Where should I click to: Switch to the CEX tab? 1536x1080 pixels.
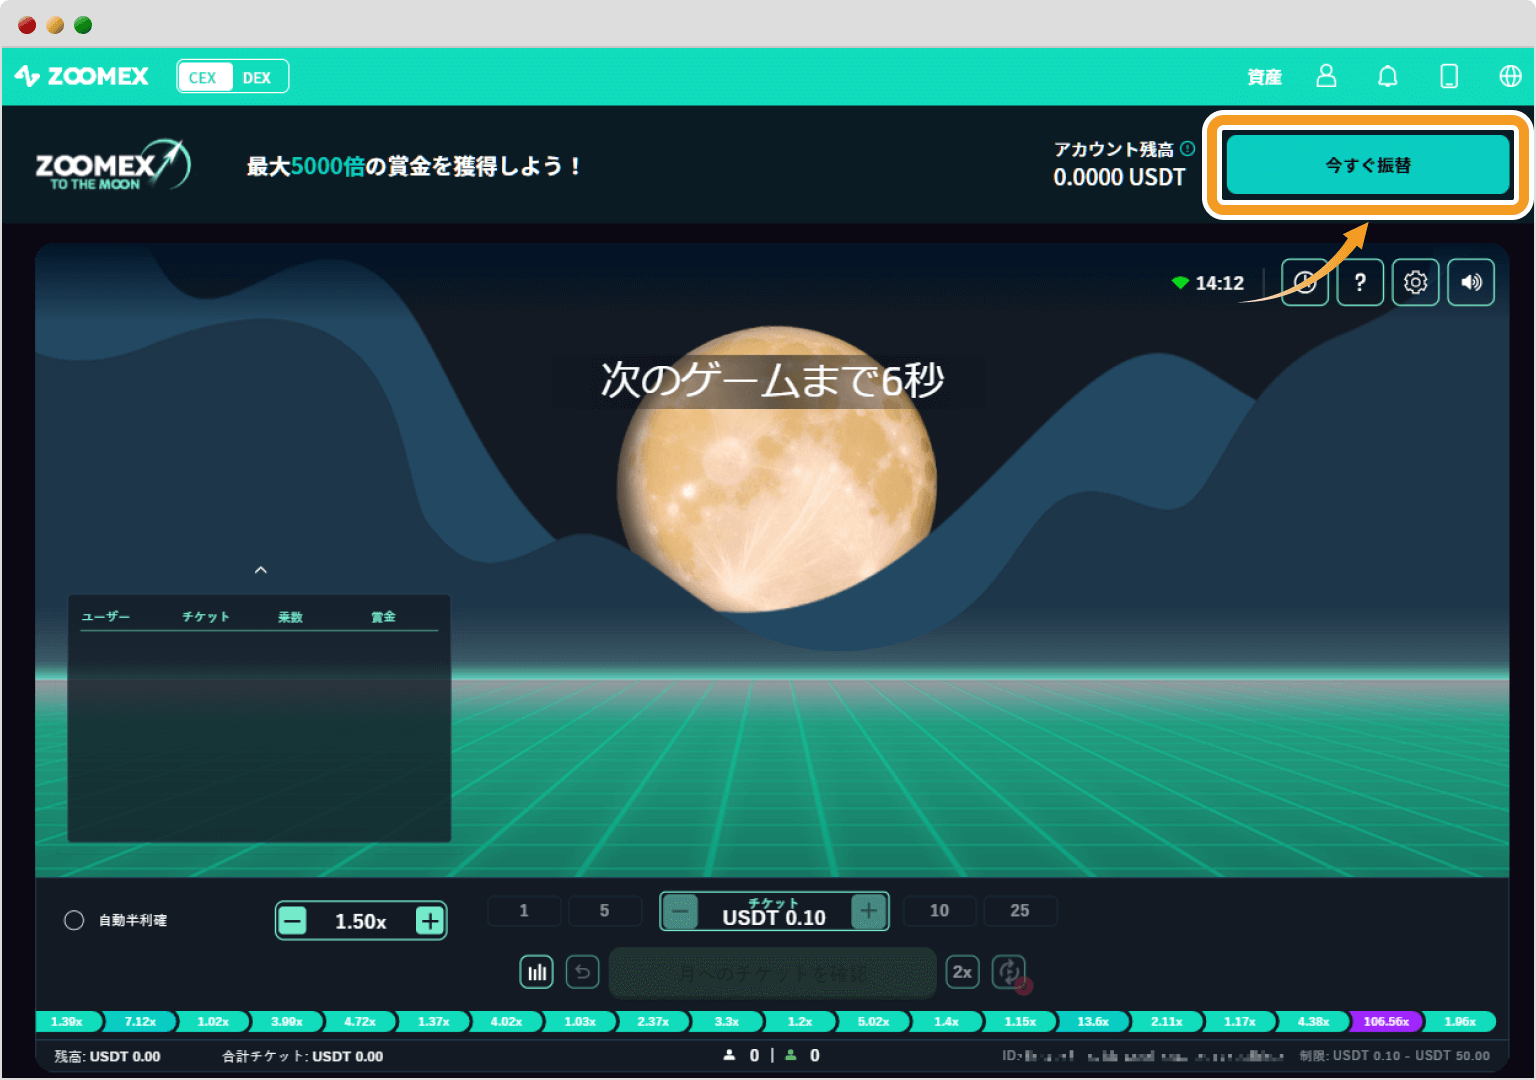click(204, 76)
